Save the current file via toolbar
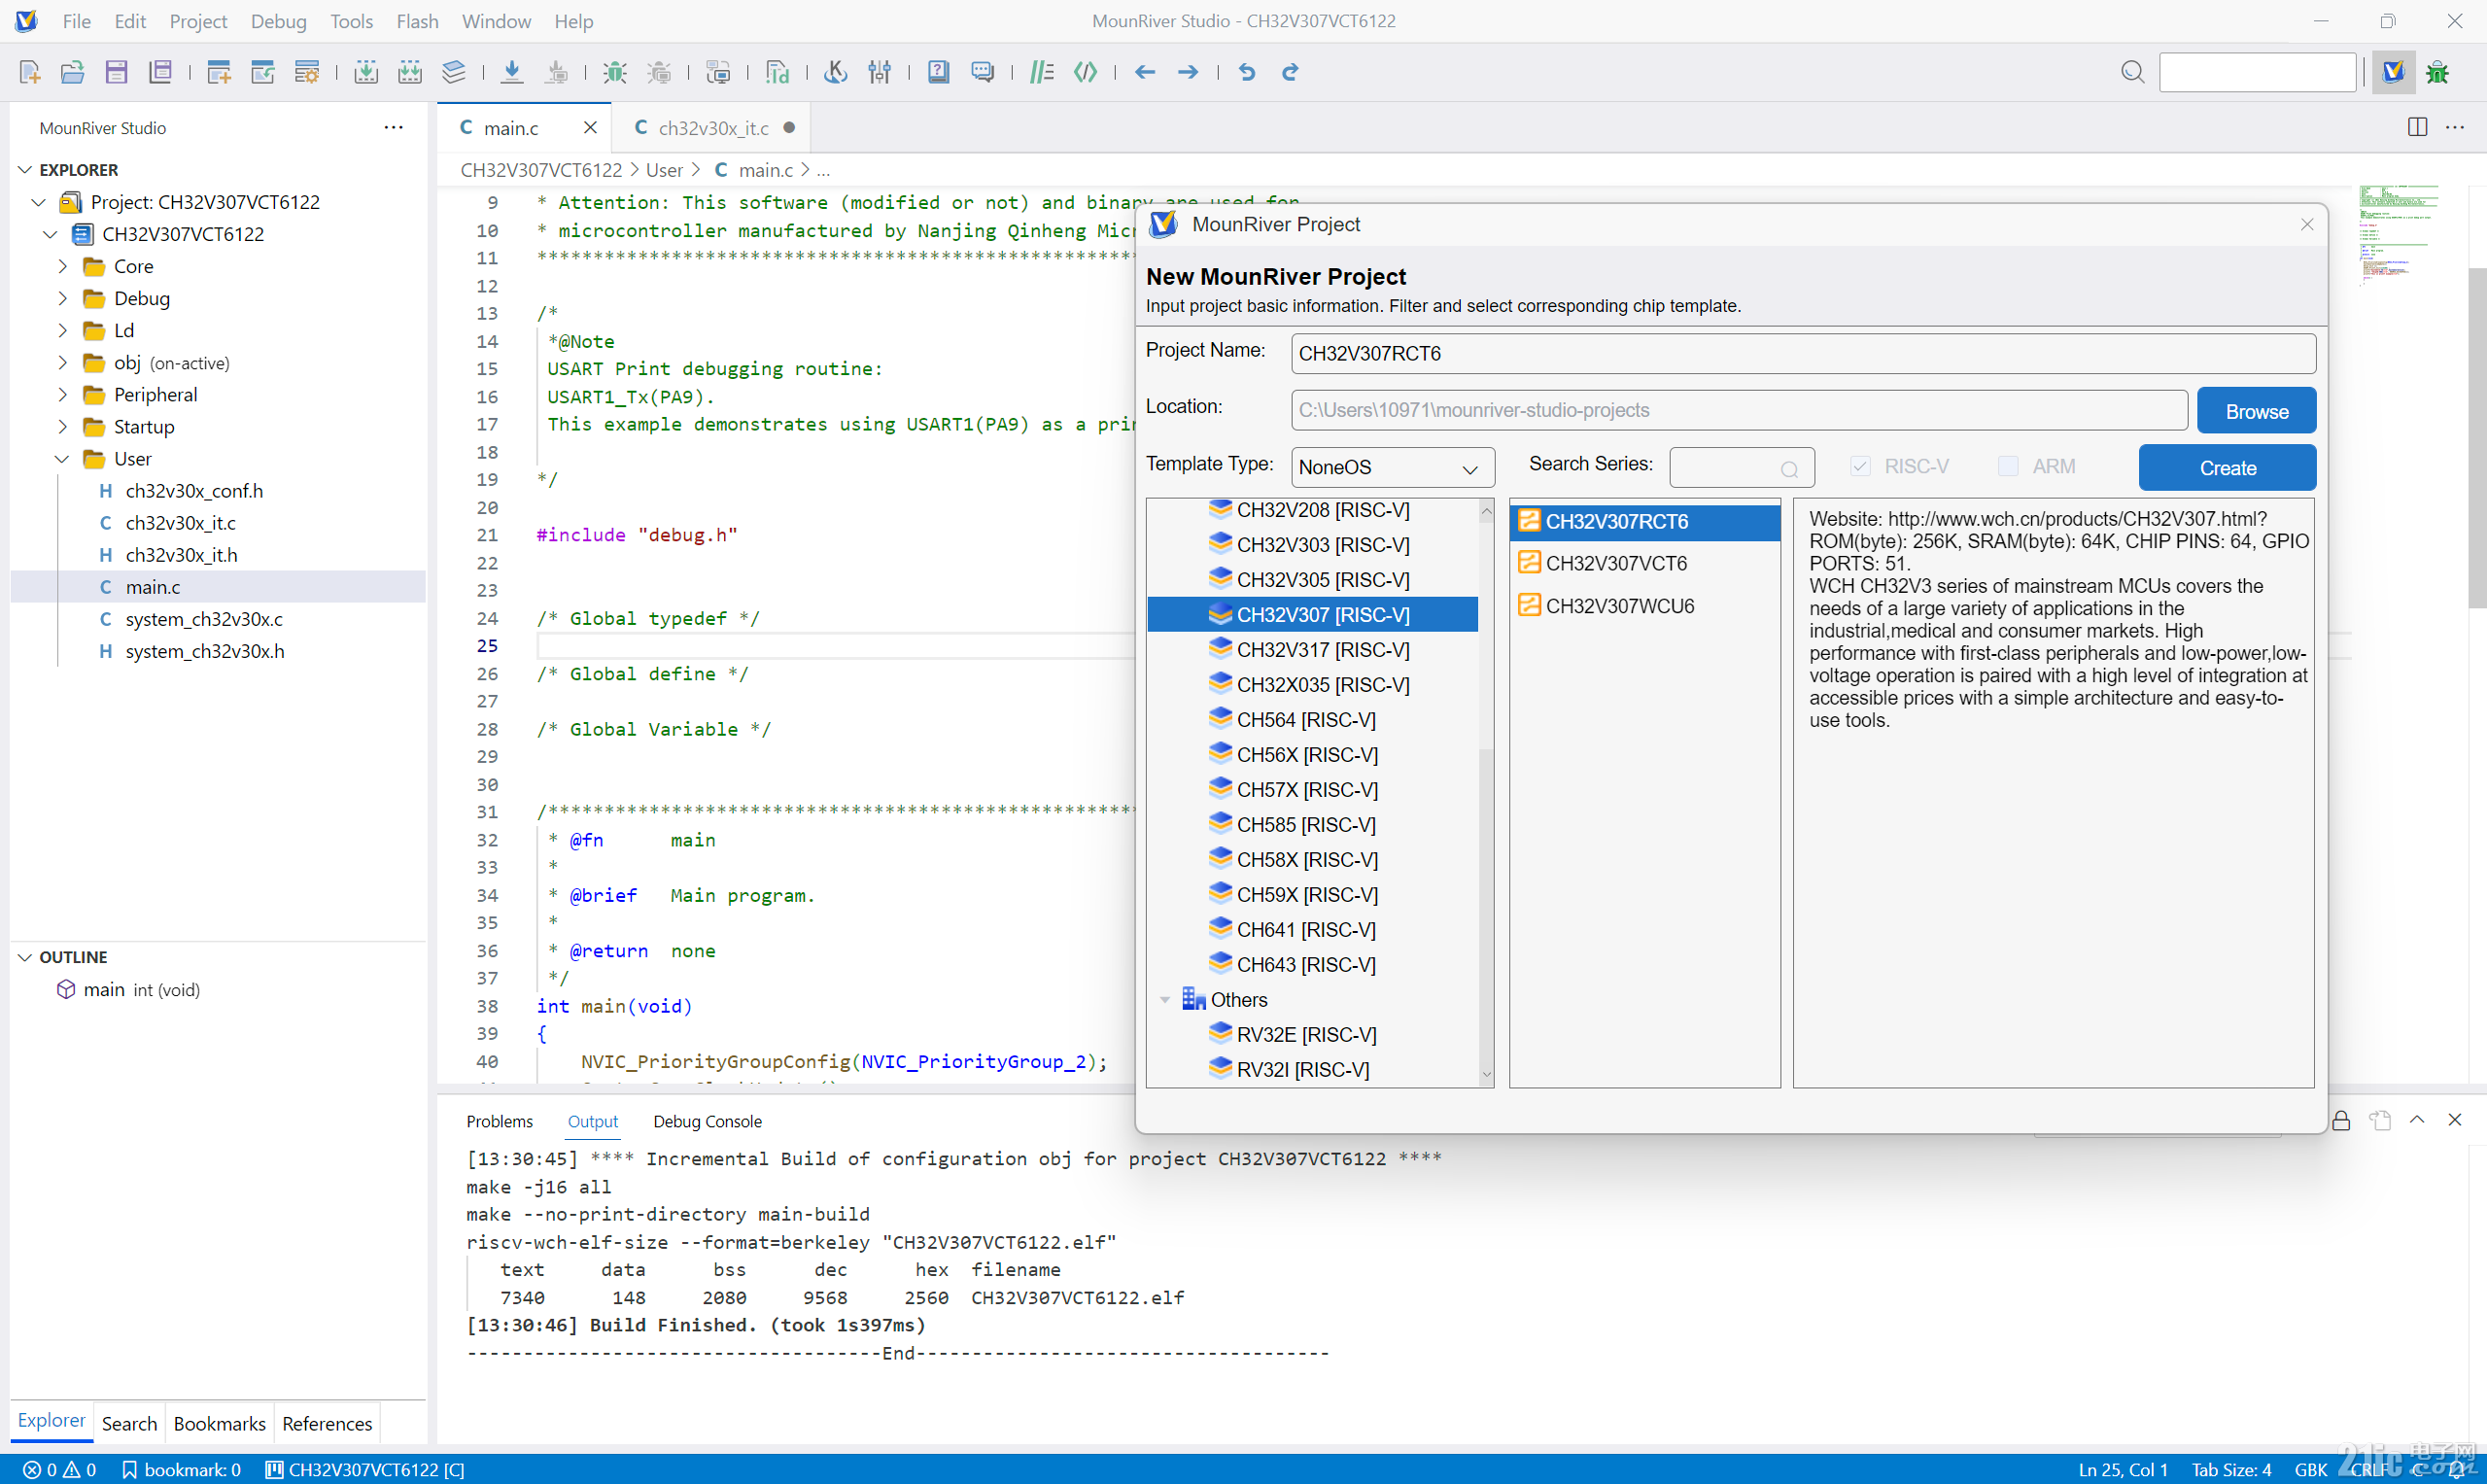Screen dimensions: 2487x1484 [x=116, y=72]
